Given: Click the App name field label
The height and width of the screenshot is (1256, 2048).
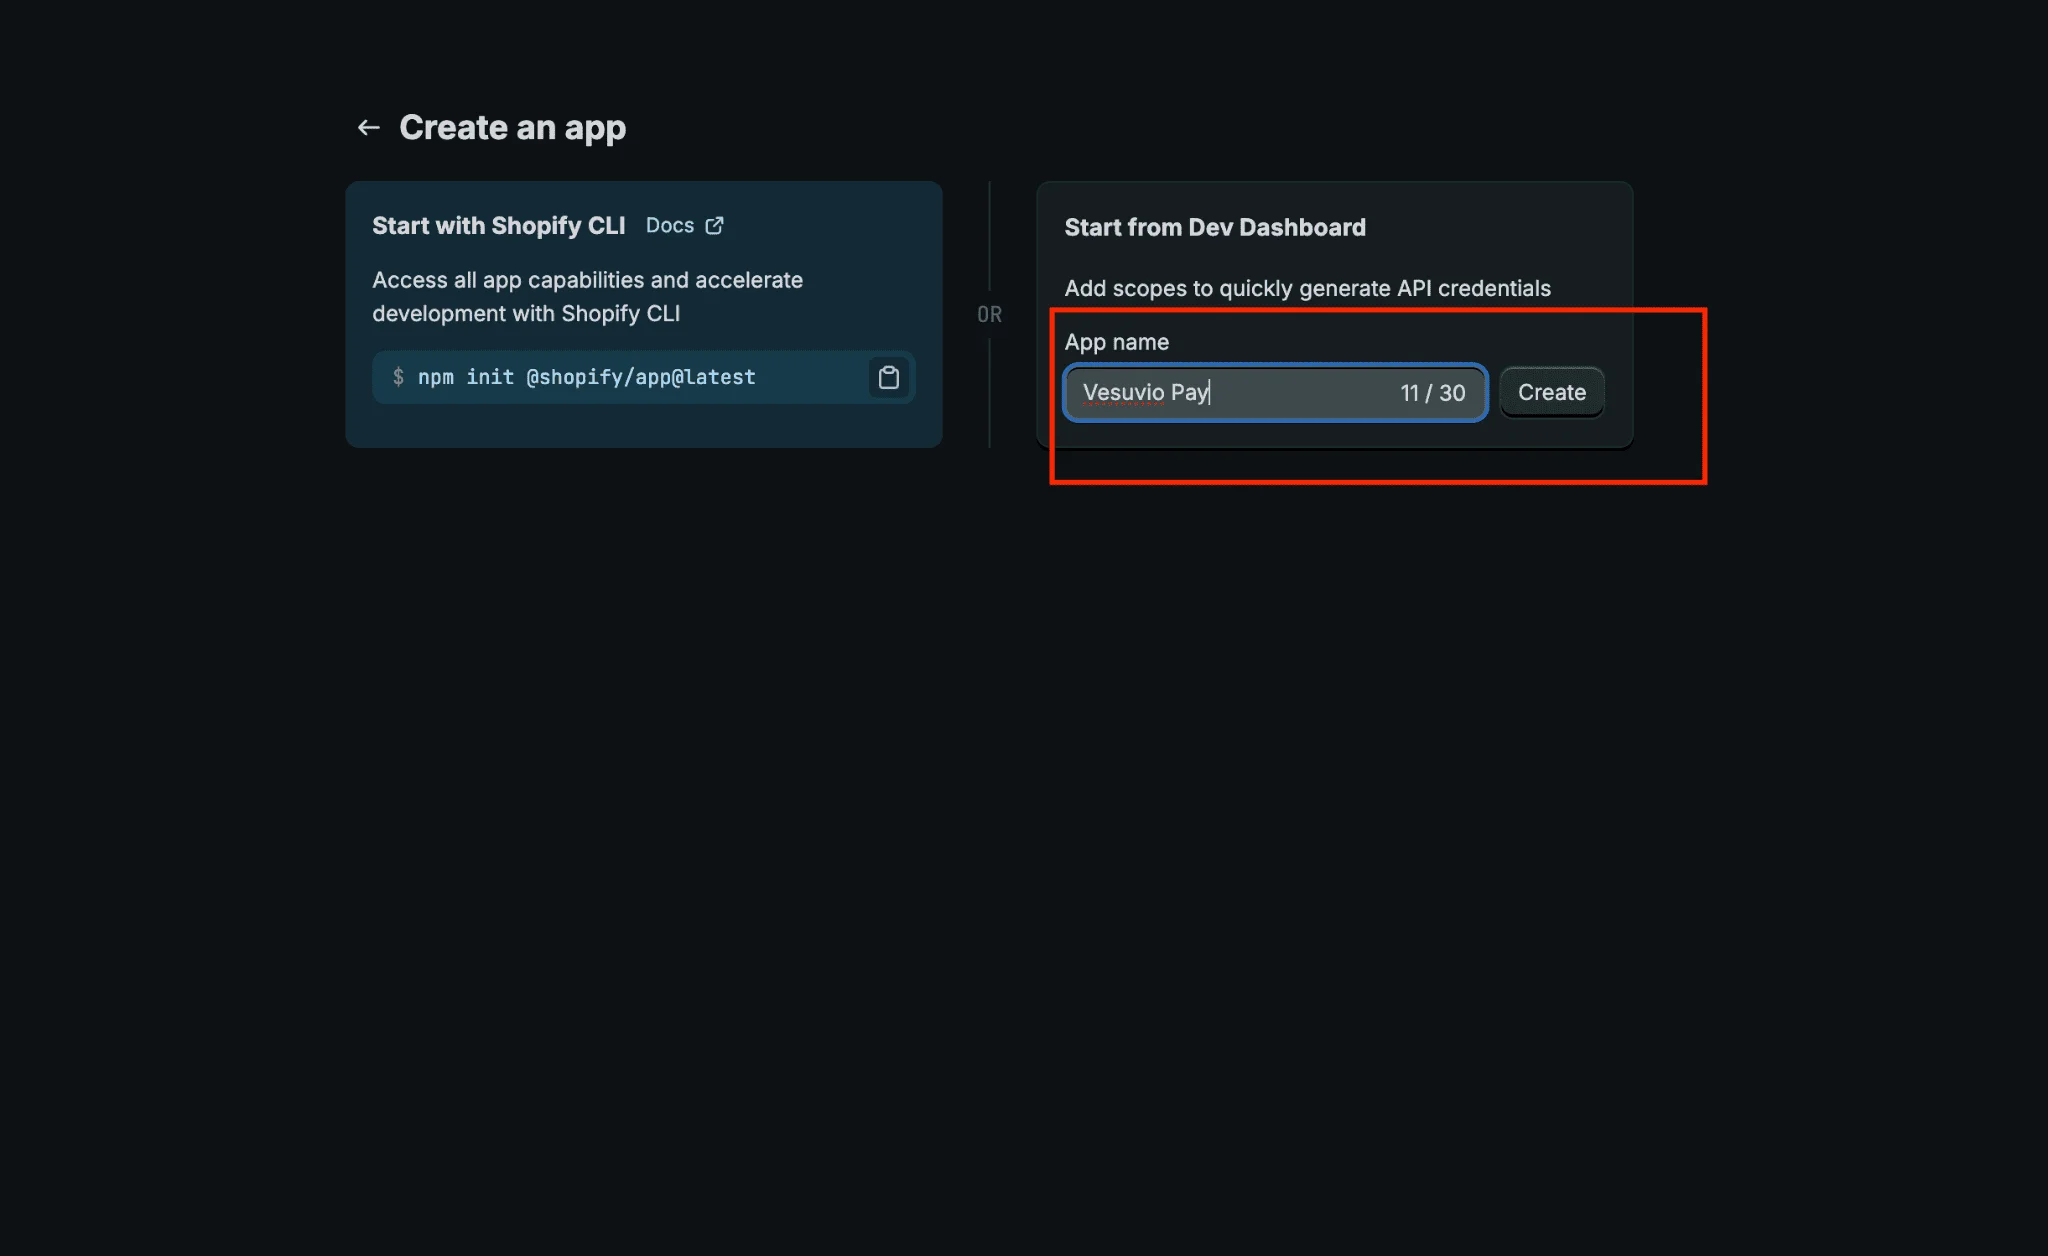Looking at the screenshot, I should [x=1117, y=342].
